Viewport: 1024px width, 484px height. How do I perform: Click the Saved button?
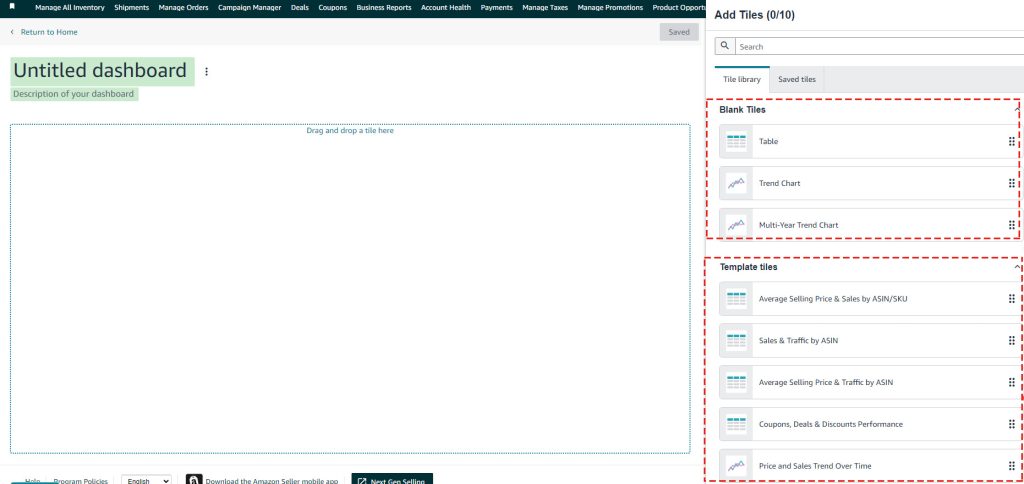pos(679,32)
